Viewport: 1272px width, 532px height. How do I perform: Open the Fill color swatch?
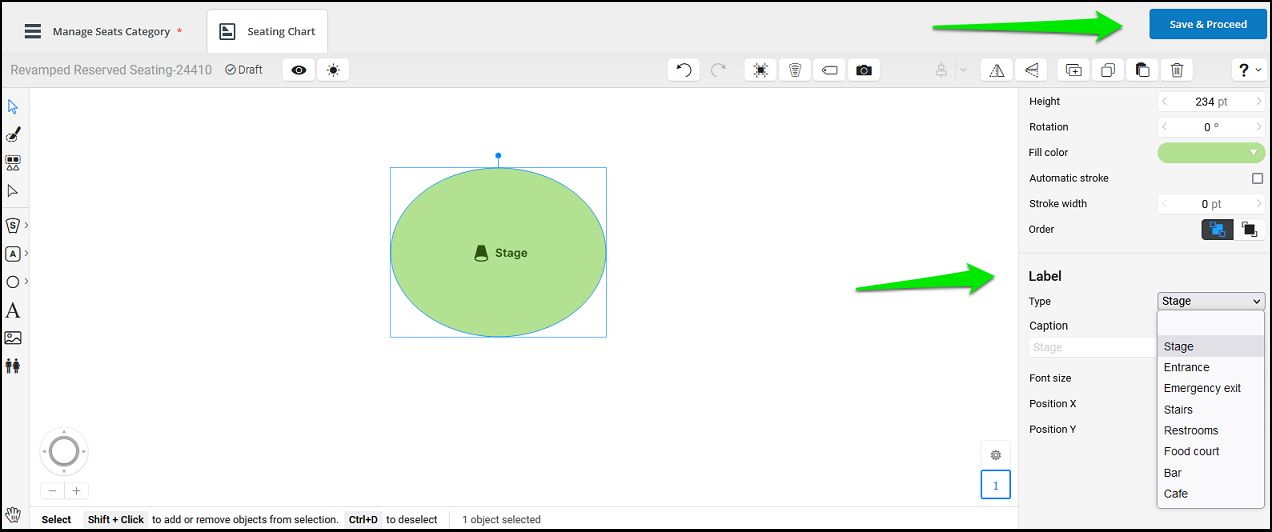coord(1211,152)
